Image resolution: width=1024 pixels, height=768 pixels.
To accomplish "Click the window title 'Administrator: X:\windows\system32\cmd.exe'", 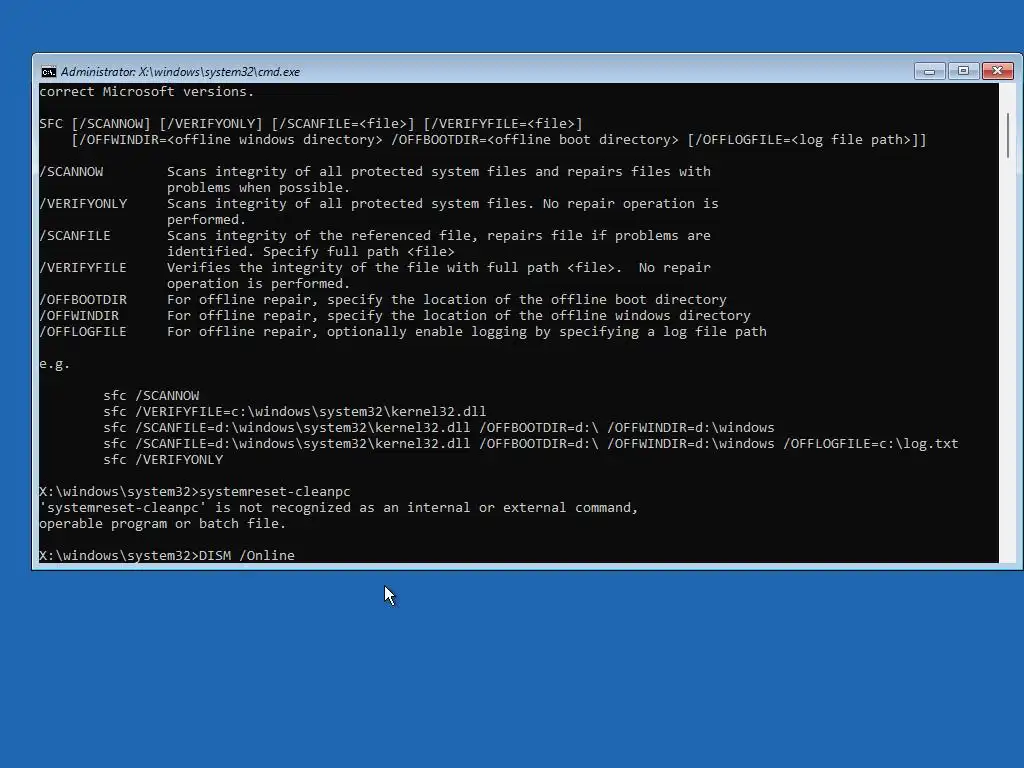I will (180, 72).
